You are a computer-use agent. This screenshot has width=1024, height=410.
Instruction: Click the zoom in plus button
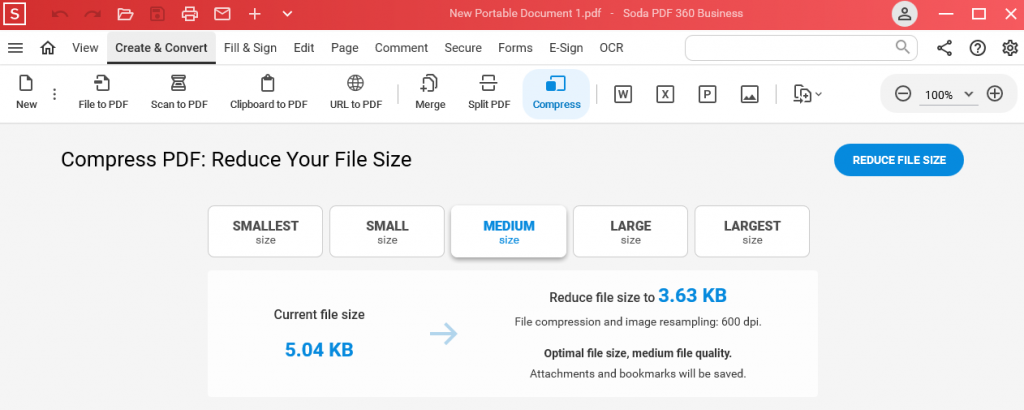click(994, 94)
